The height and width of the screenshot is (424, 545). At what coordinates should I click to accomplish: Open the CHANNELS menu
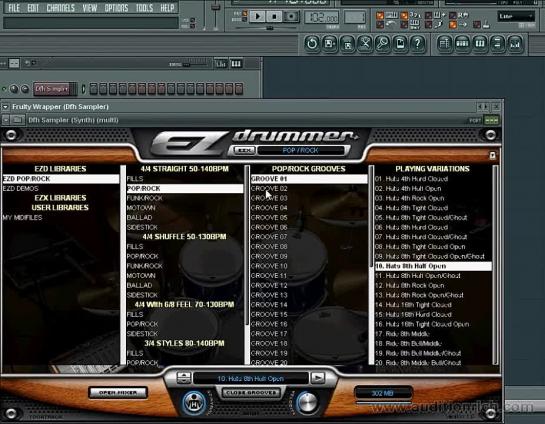pyautogui.click(x=60, y=8)
